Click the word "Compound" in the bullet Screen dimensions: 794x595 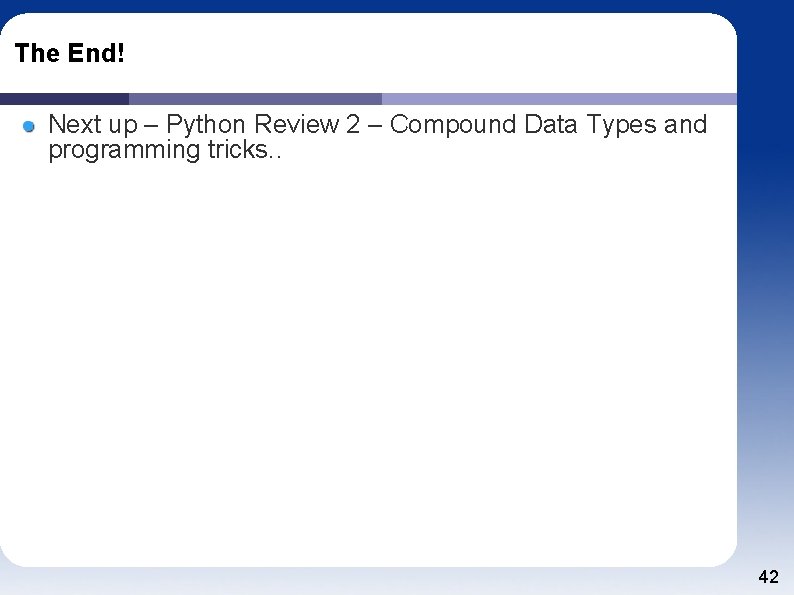[452, 125]
